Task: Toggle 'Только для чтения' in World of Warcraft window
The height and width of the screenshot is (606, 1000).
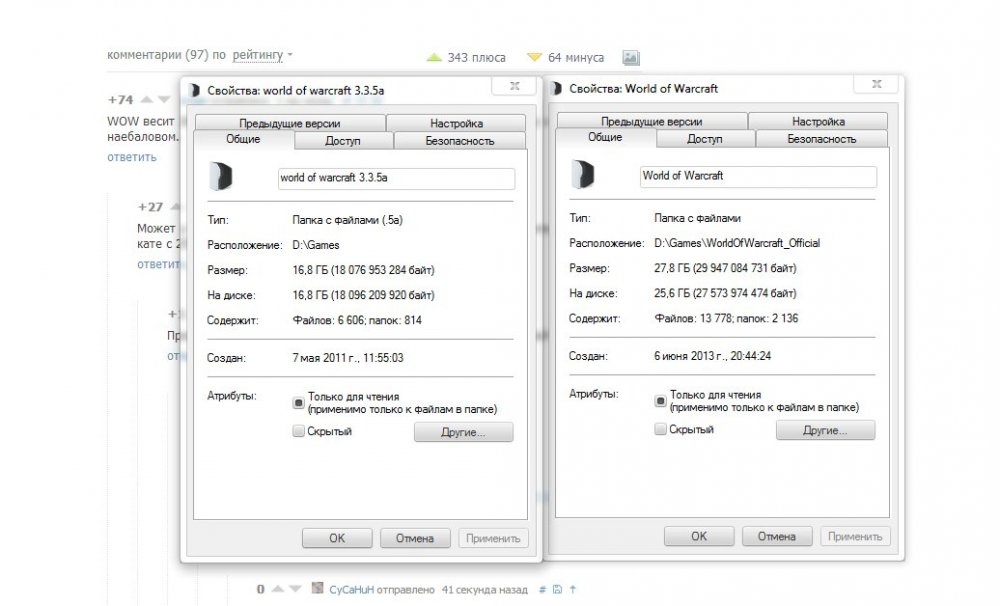Action: [660, 401]
